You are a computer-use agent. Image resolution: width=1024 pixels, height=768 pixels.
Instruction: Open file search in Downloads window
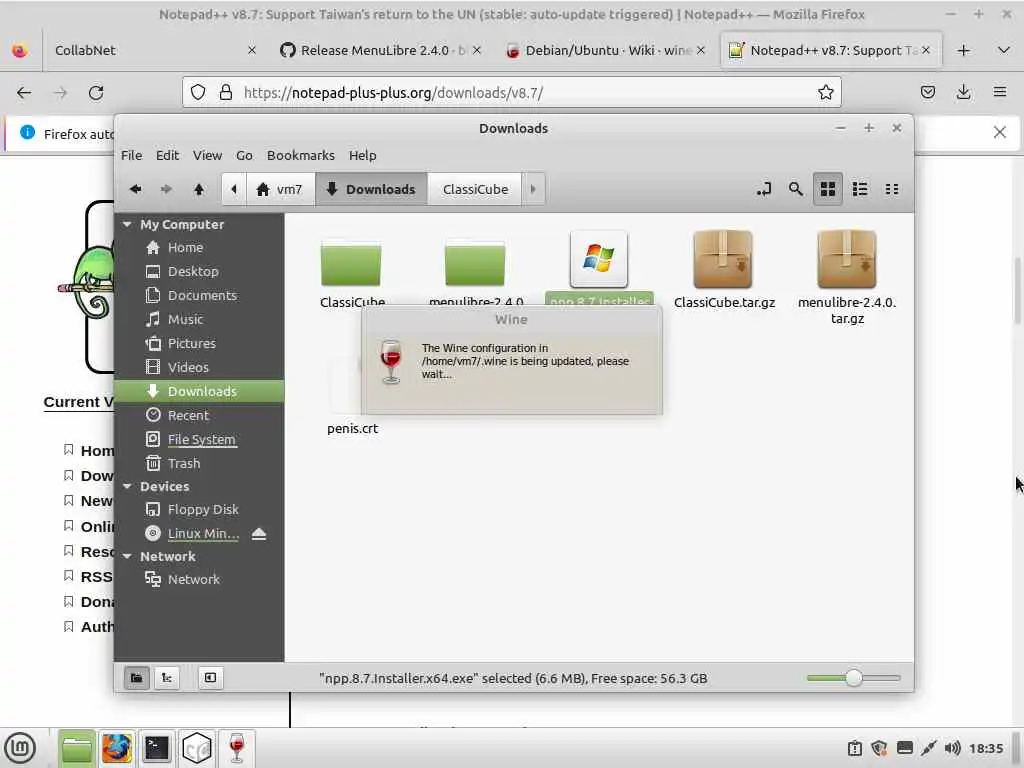[x=795, y=189]
